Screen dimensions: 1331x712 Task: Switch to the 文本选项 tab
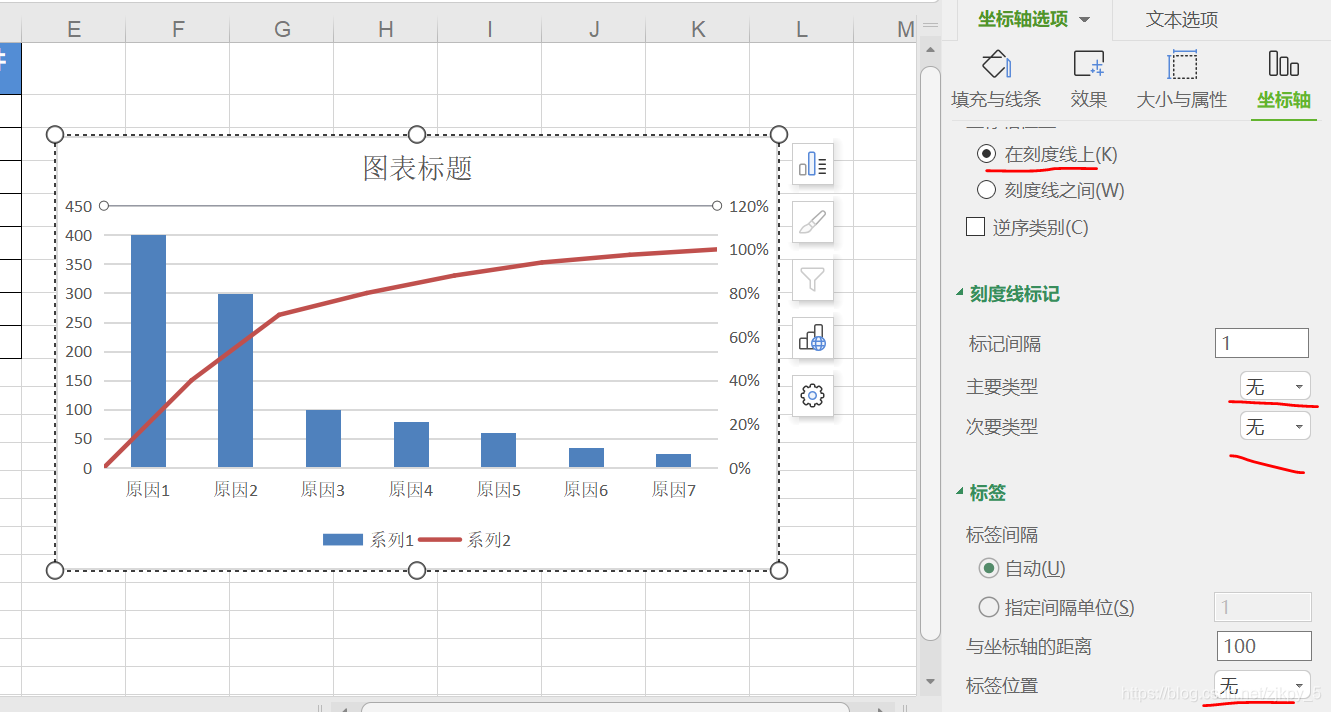tap(1182, 19)
